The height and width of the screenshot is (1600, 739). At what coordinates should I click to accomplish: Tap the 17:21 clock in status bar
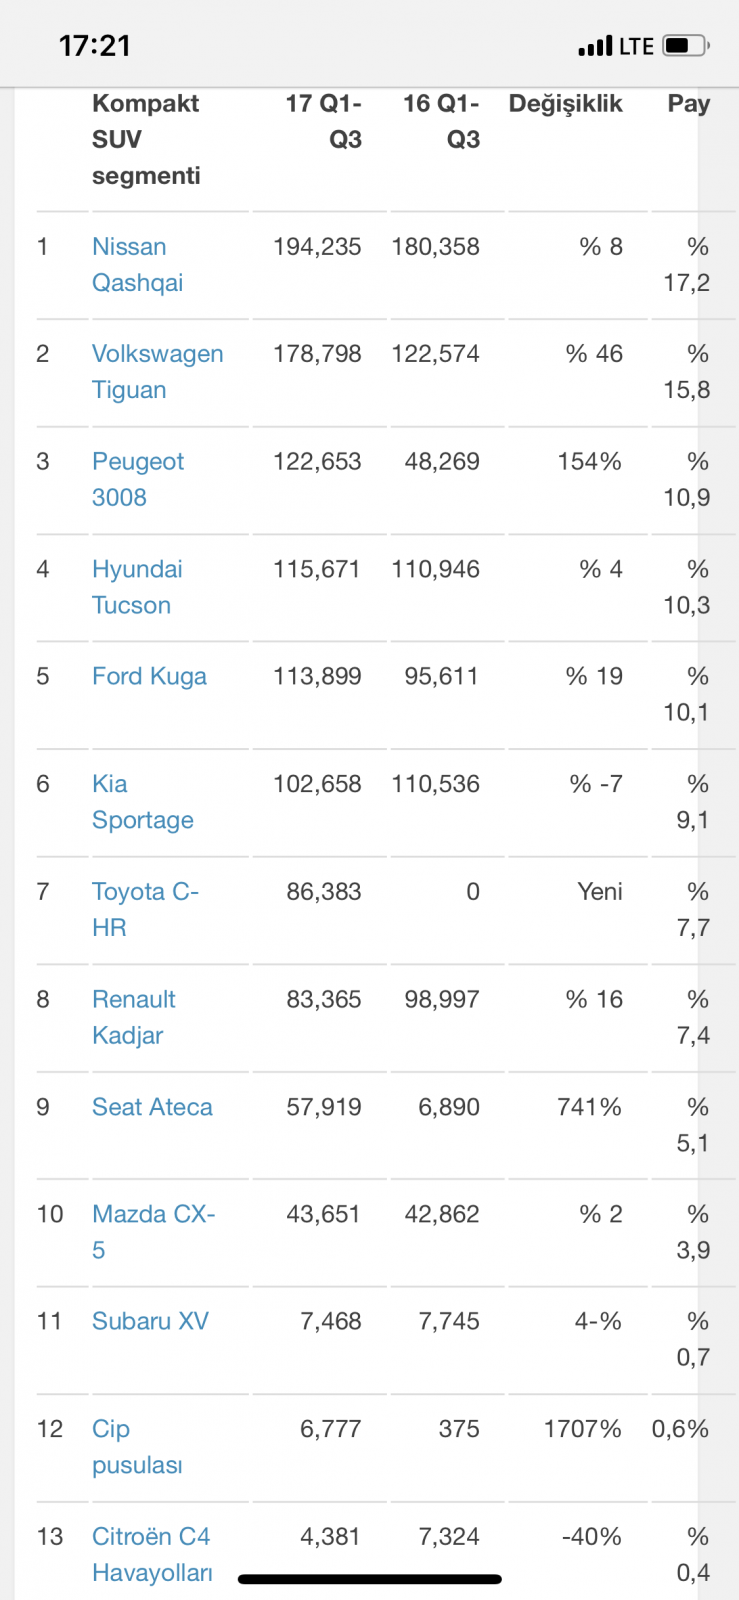point(95,46)
